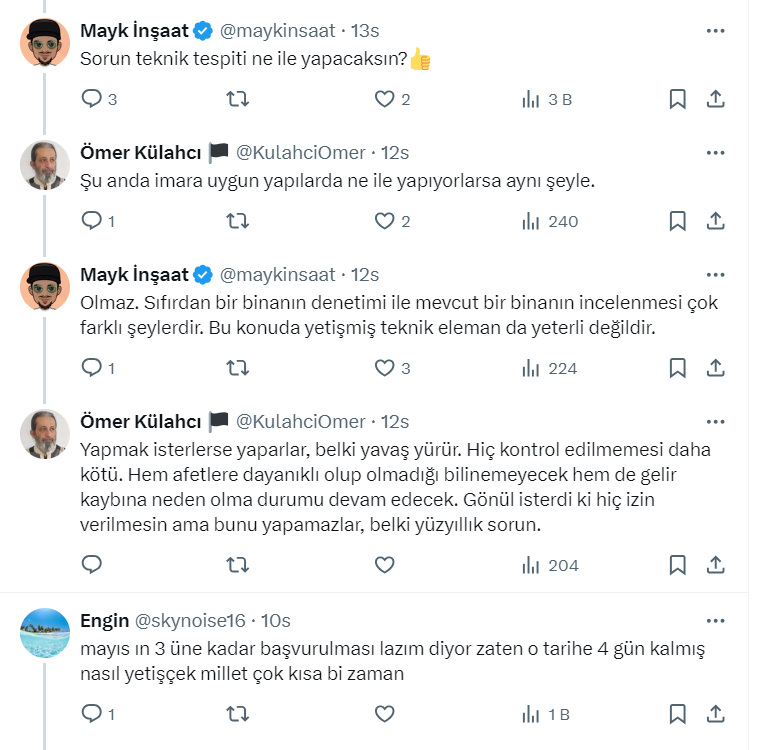This screenshot has width=762, height=750.
Task: Retweet Ömer Külahcı's 'Yapmak isterlerse' tweet
Action: coord(238,565)
